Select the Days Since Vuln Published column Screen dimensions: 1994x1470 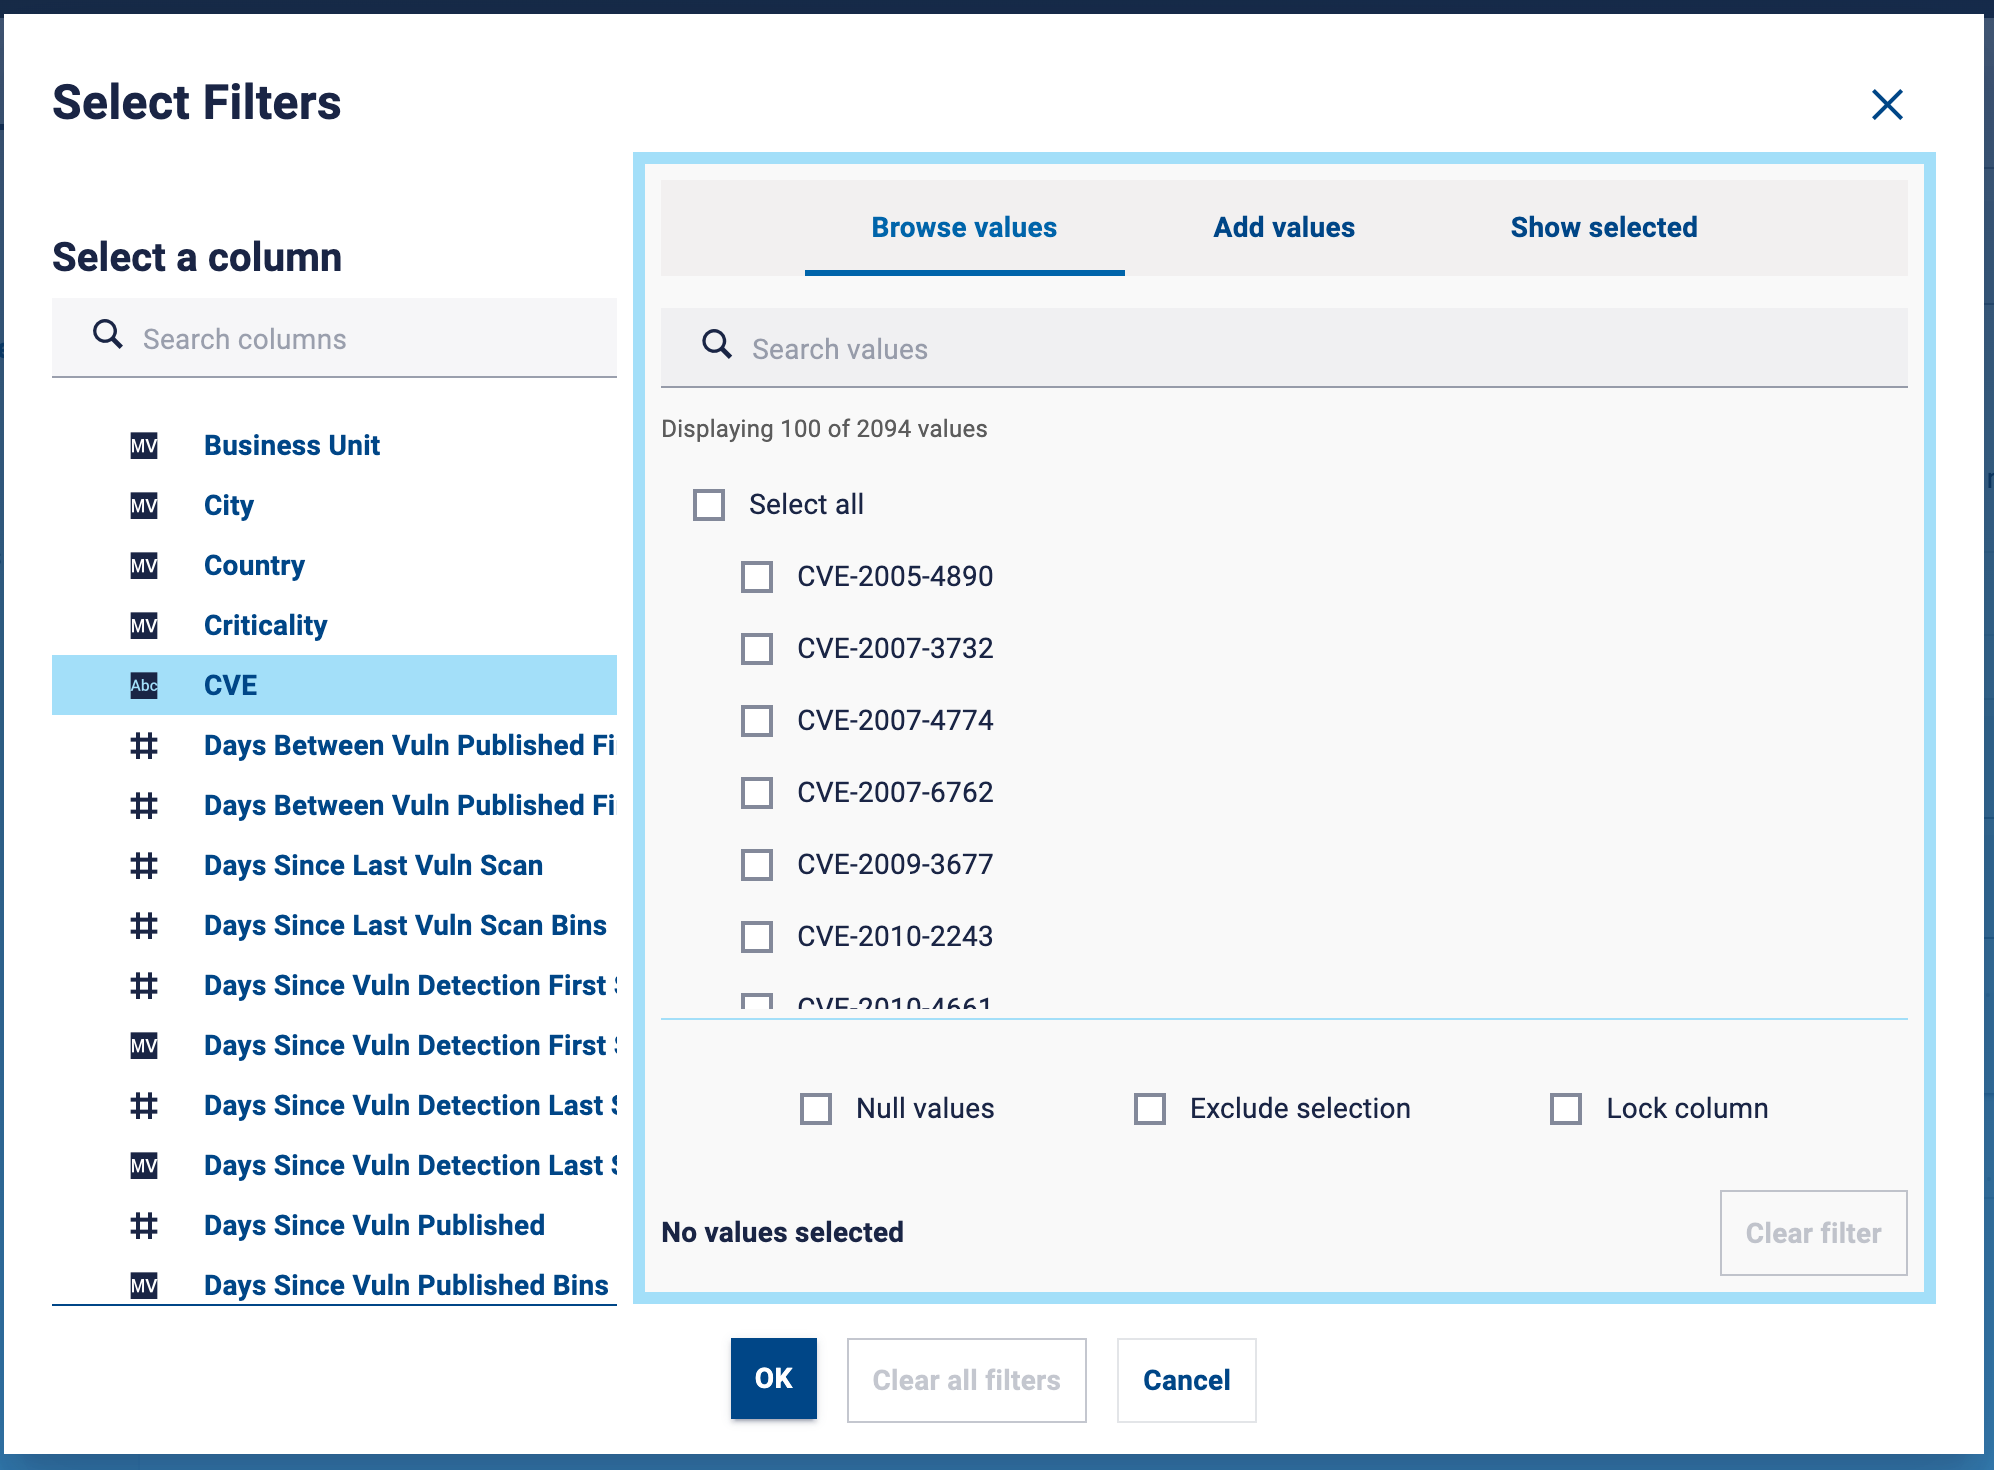point(334,1226)
